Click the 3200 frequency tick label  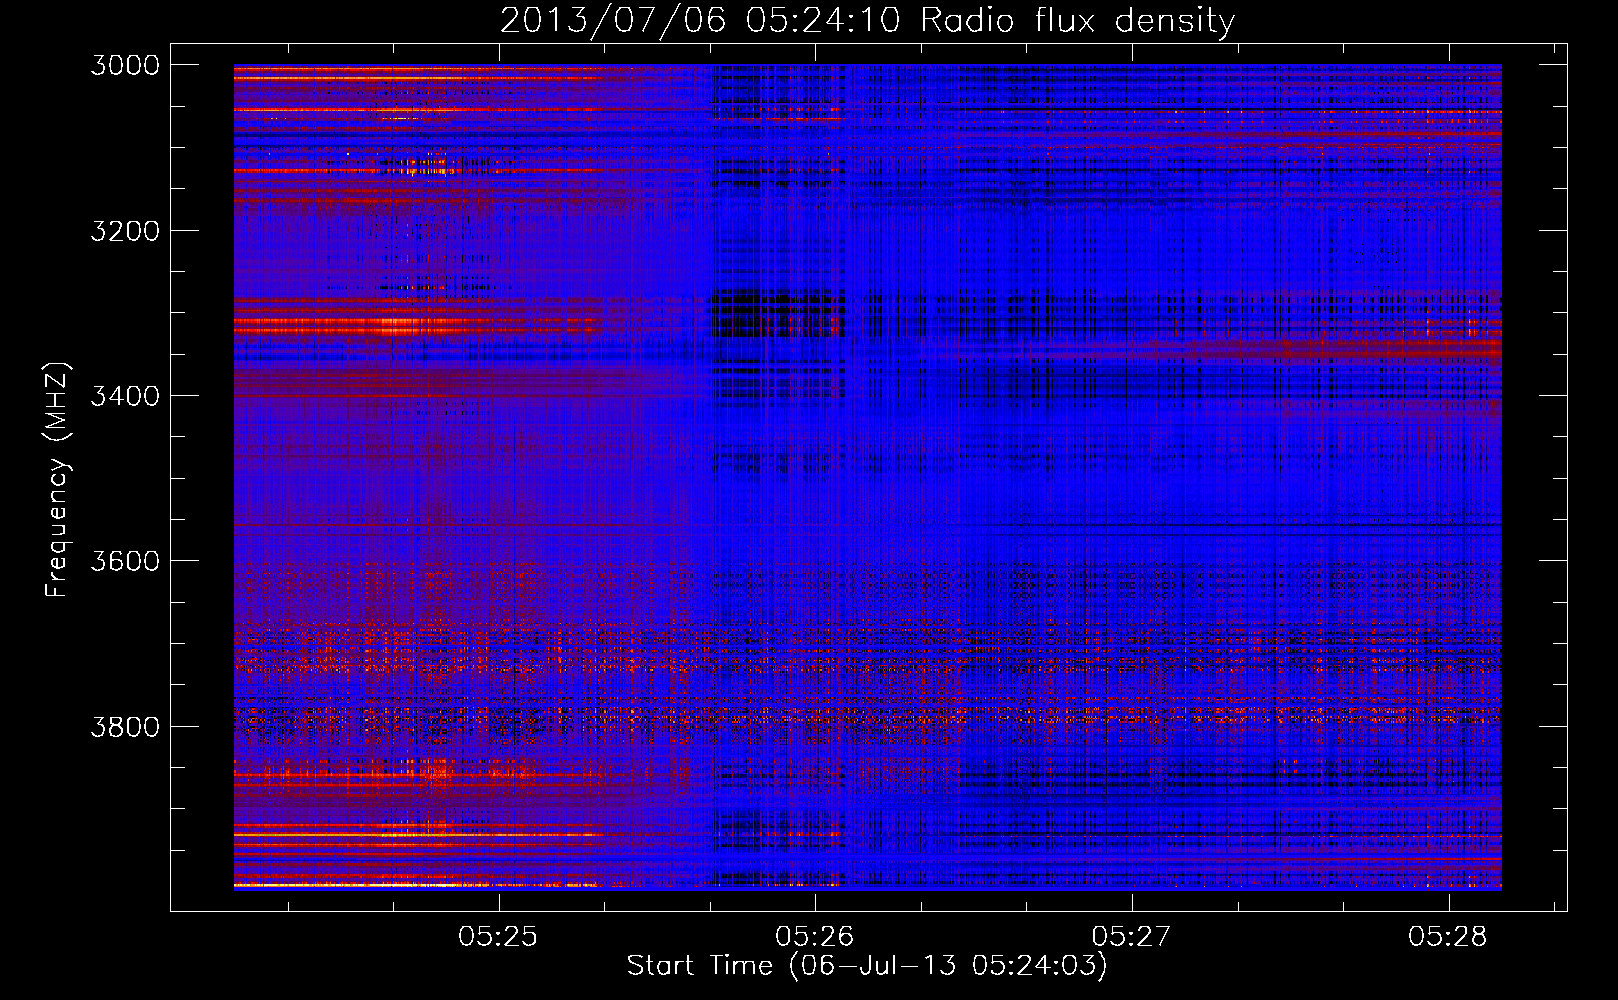pos(125,231)
